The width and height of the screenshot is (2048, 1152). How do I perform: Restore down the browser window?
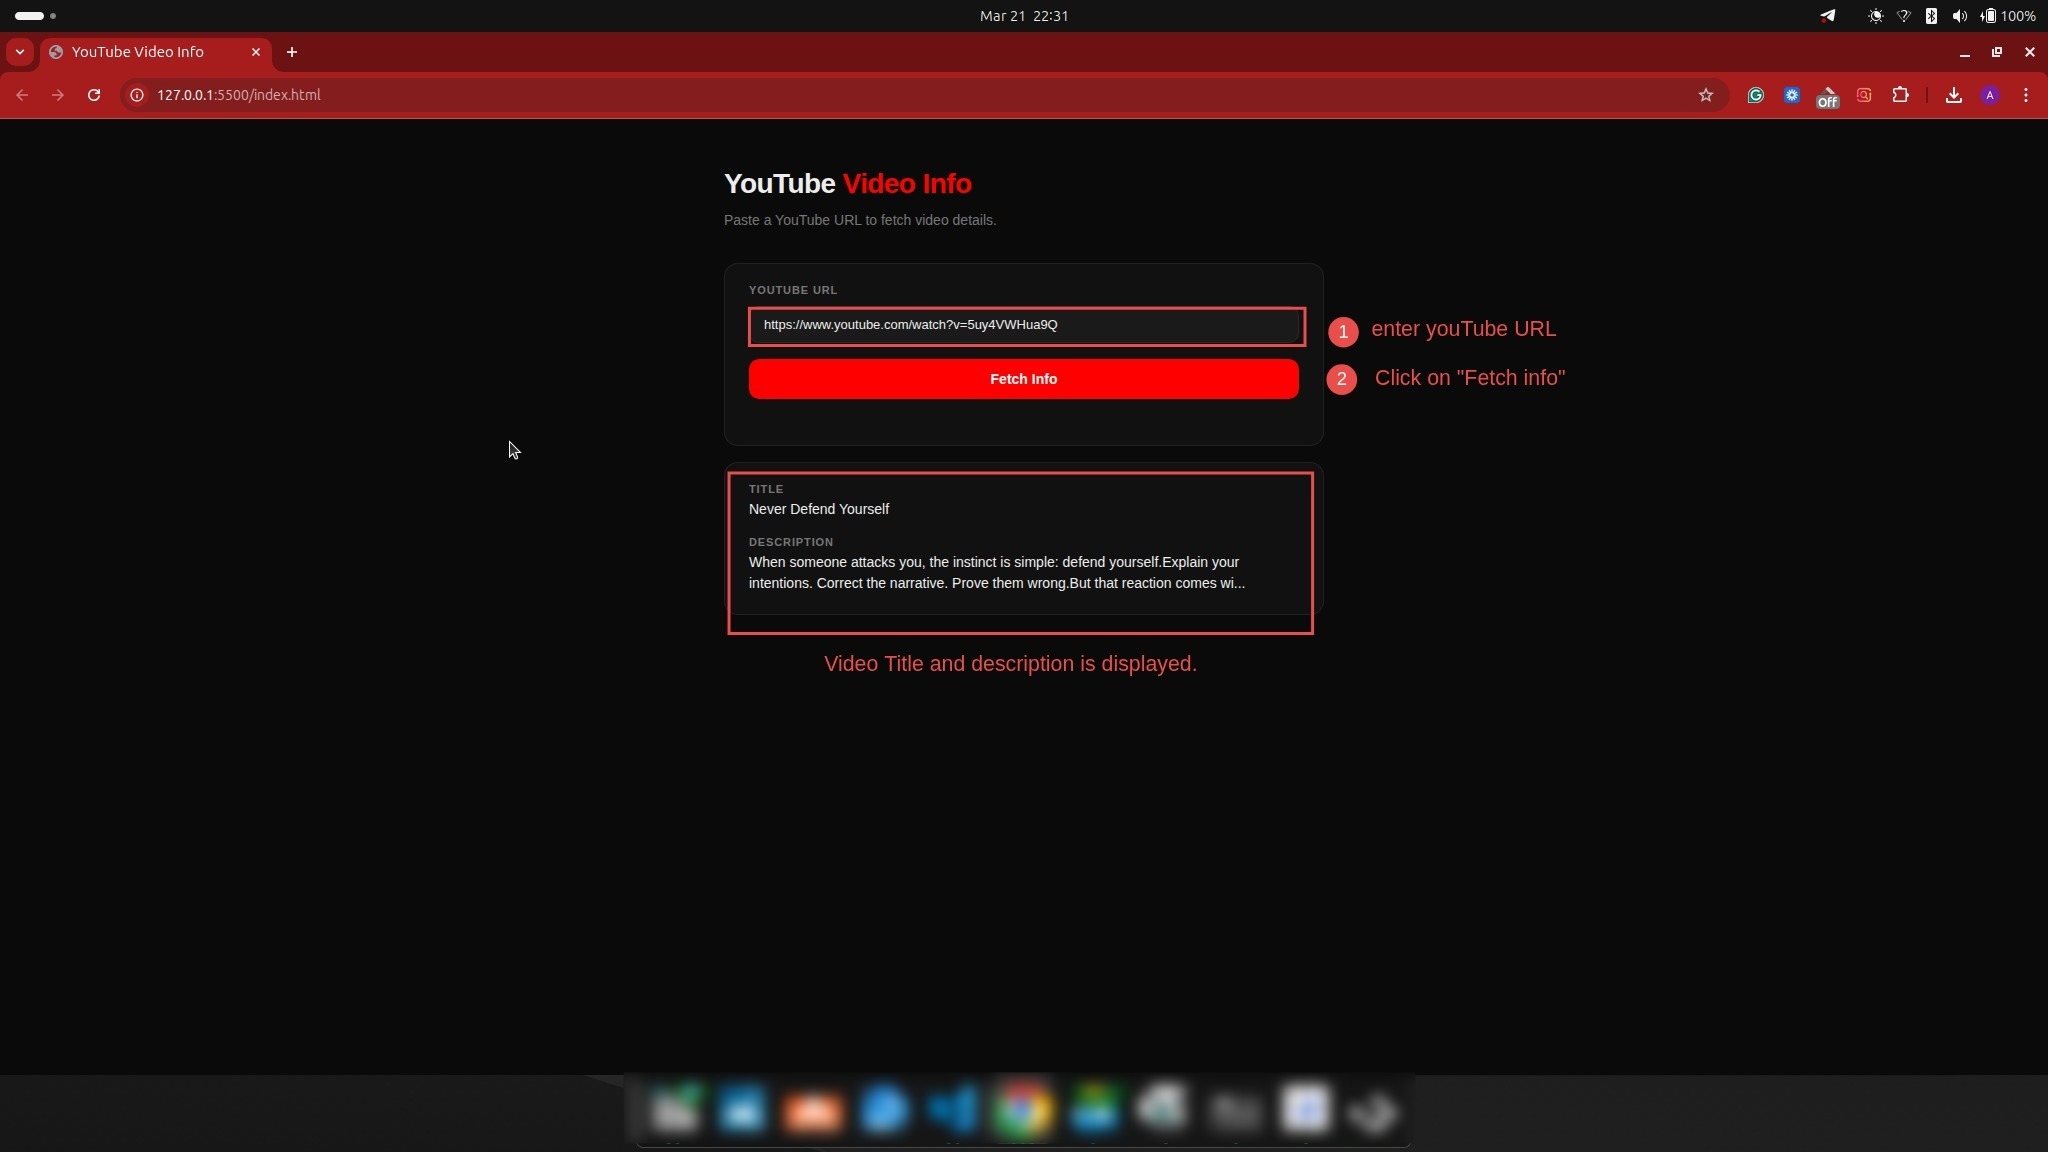(x=1997, y=52)
